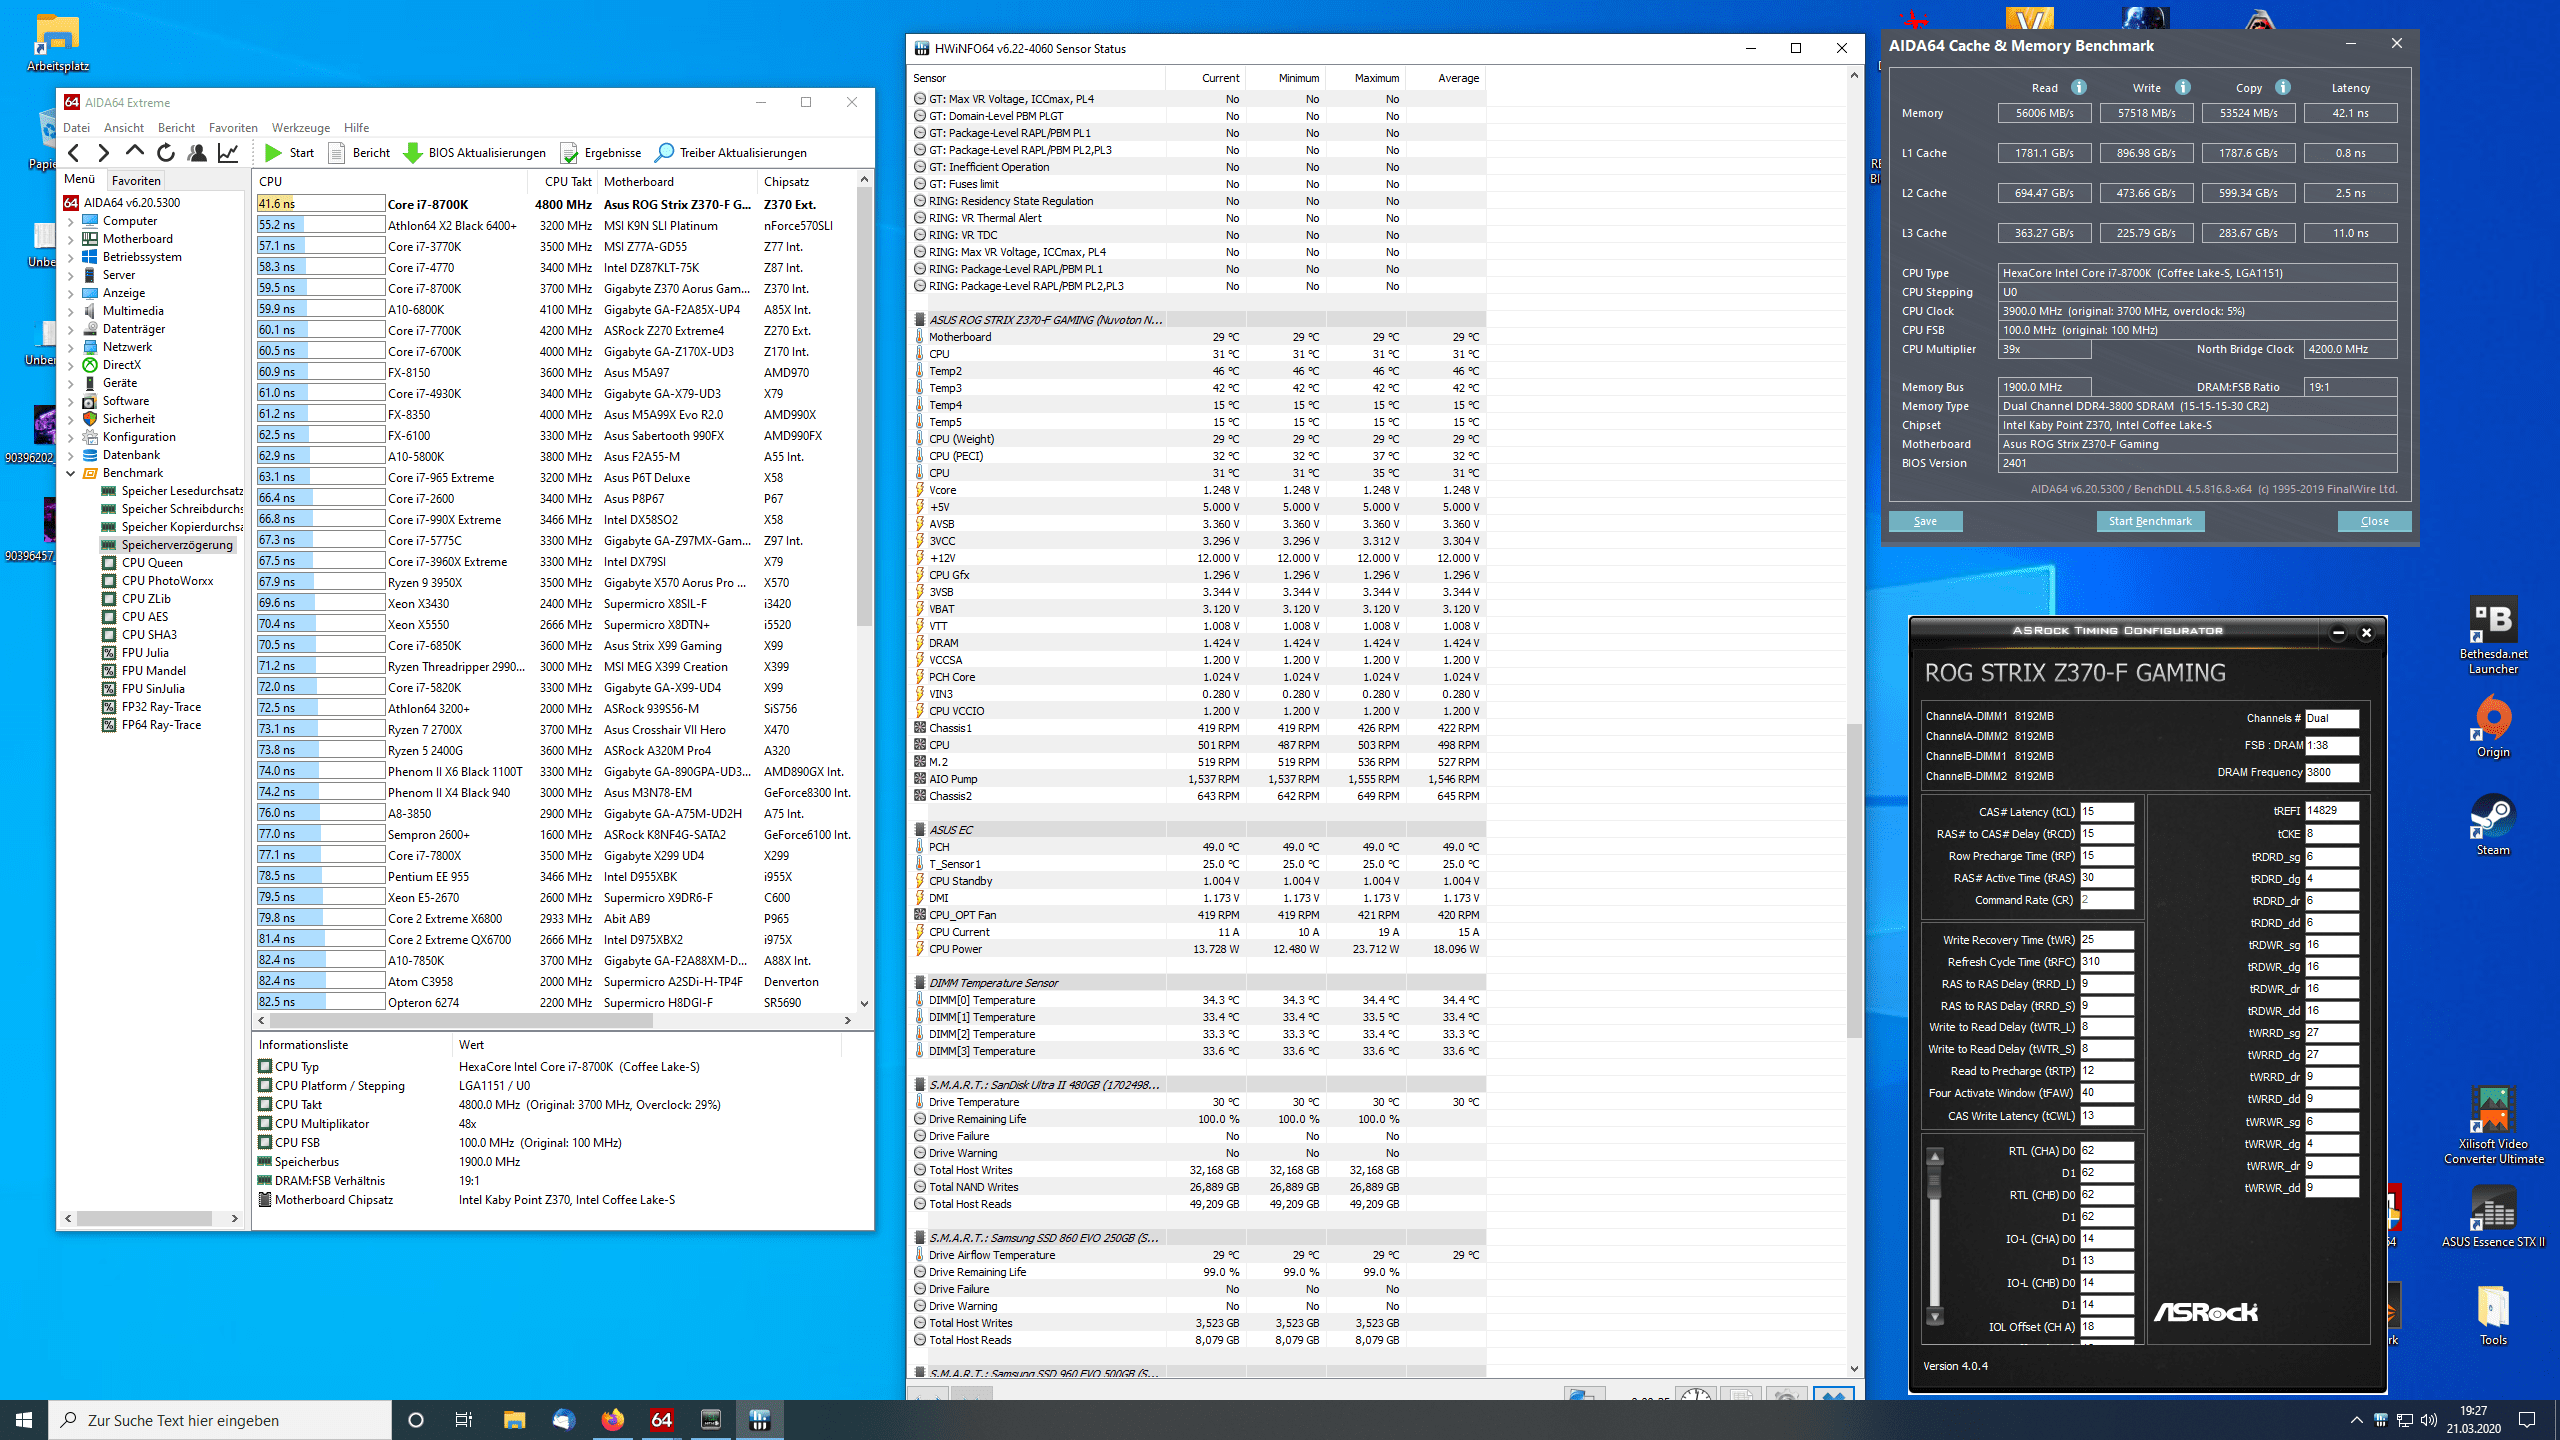
Task: Open the Tools folder on the desktop
Action: (2493, 1314)
